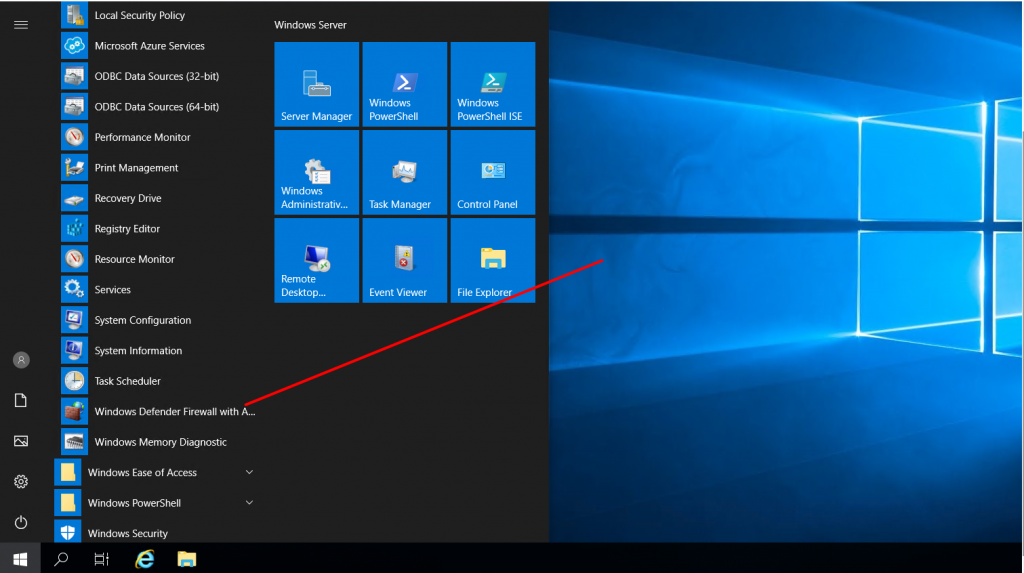Open System Information icon
Screen dimensions: 1024x573
74,350
